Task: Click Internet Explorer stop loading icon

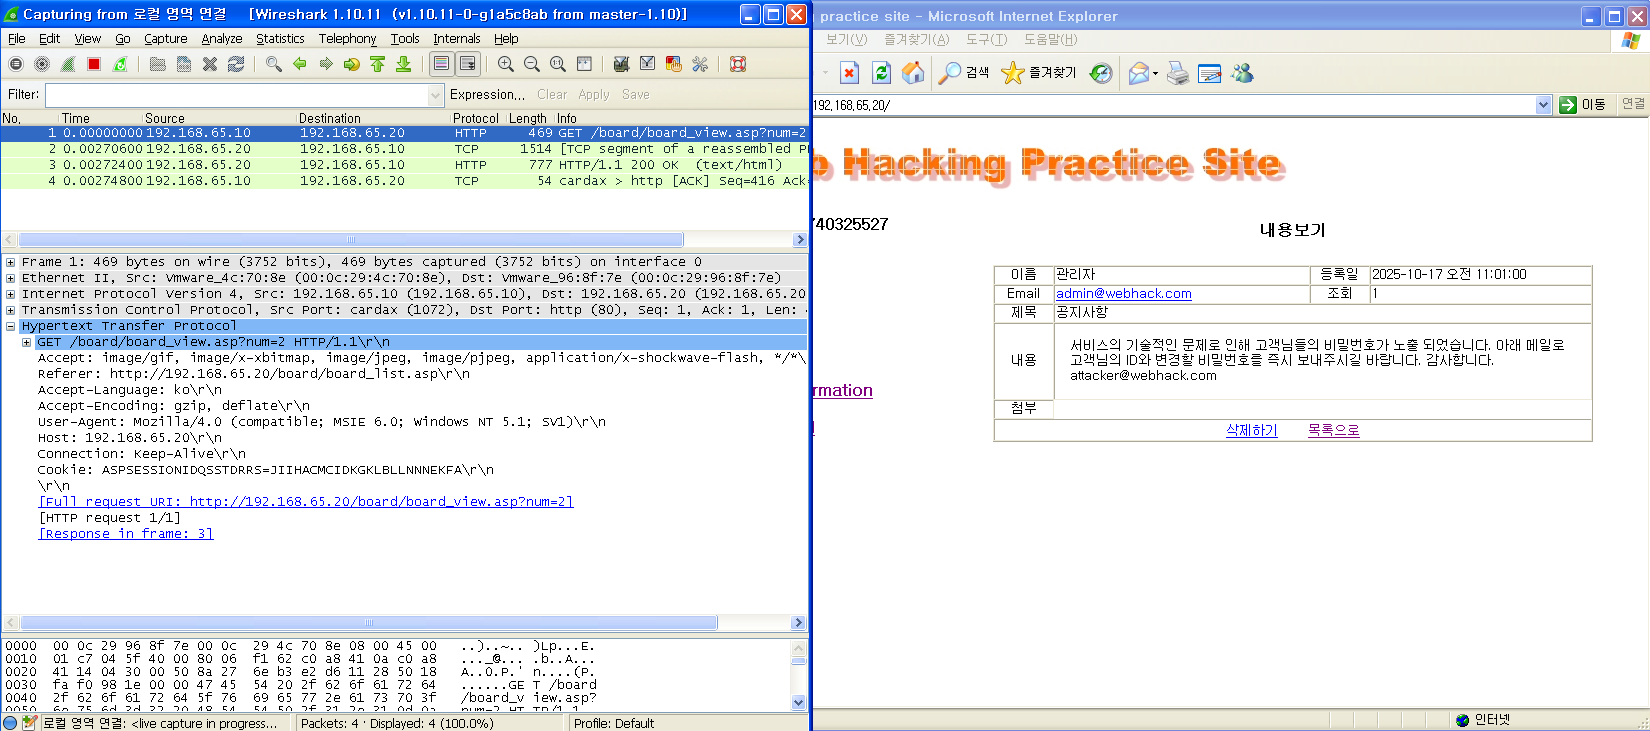Action: 849,73
